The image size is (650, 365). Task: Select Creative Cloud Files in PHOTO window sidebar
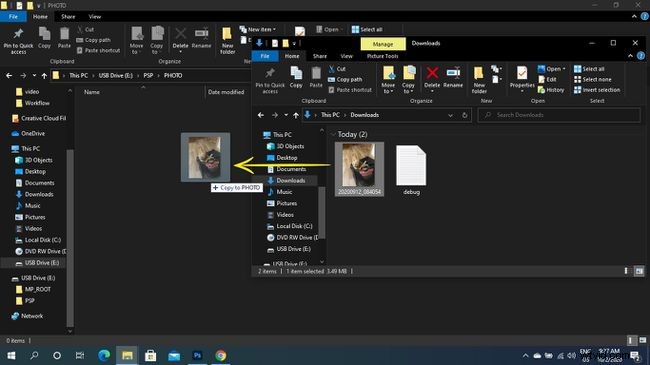(39, 118)
